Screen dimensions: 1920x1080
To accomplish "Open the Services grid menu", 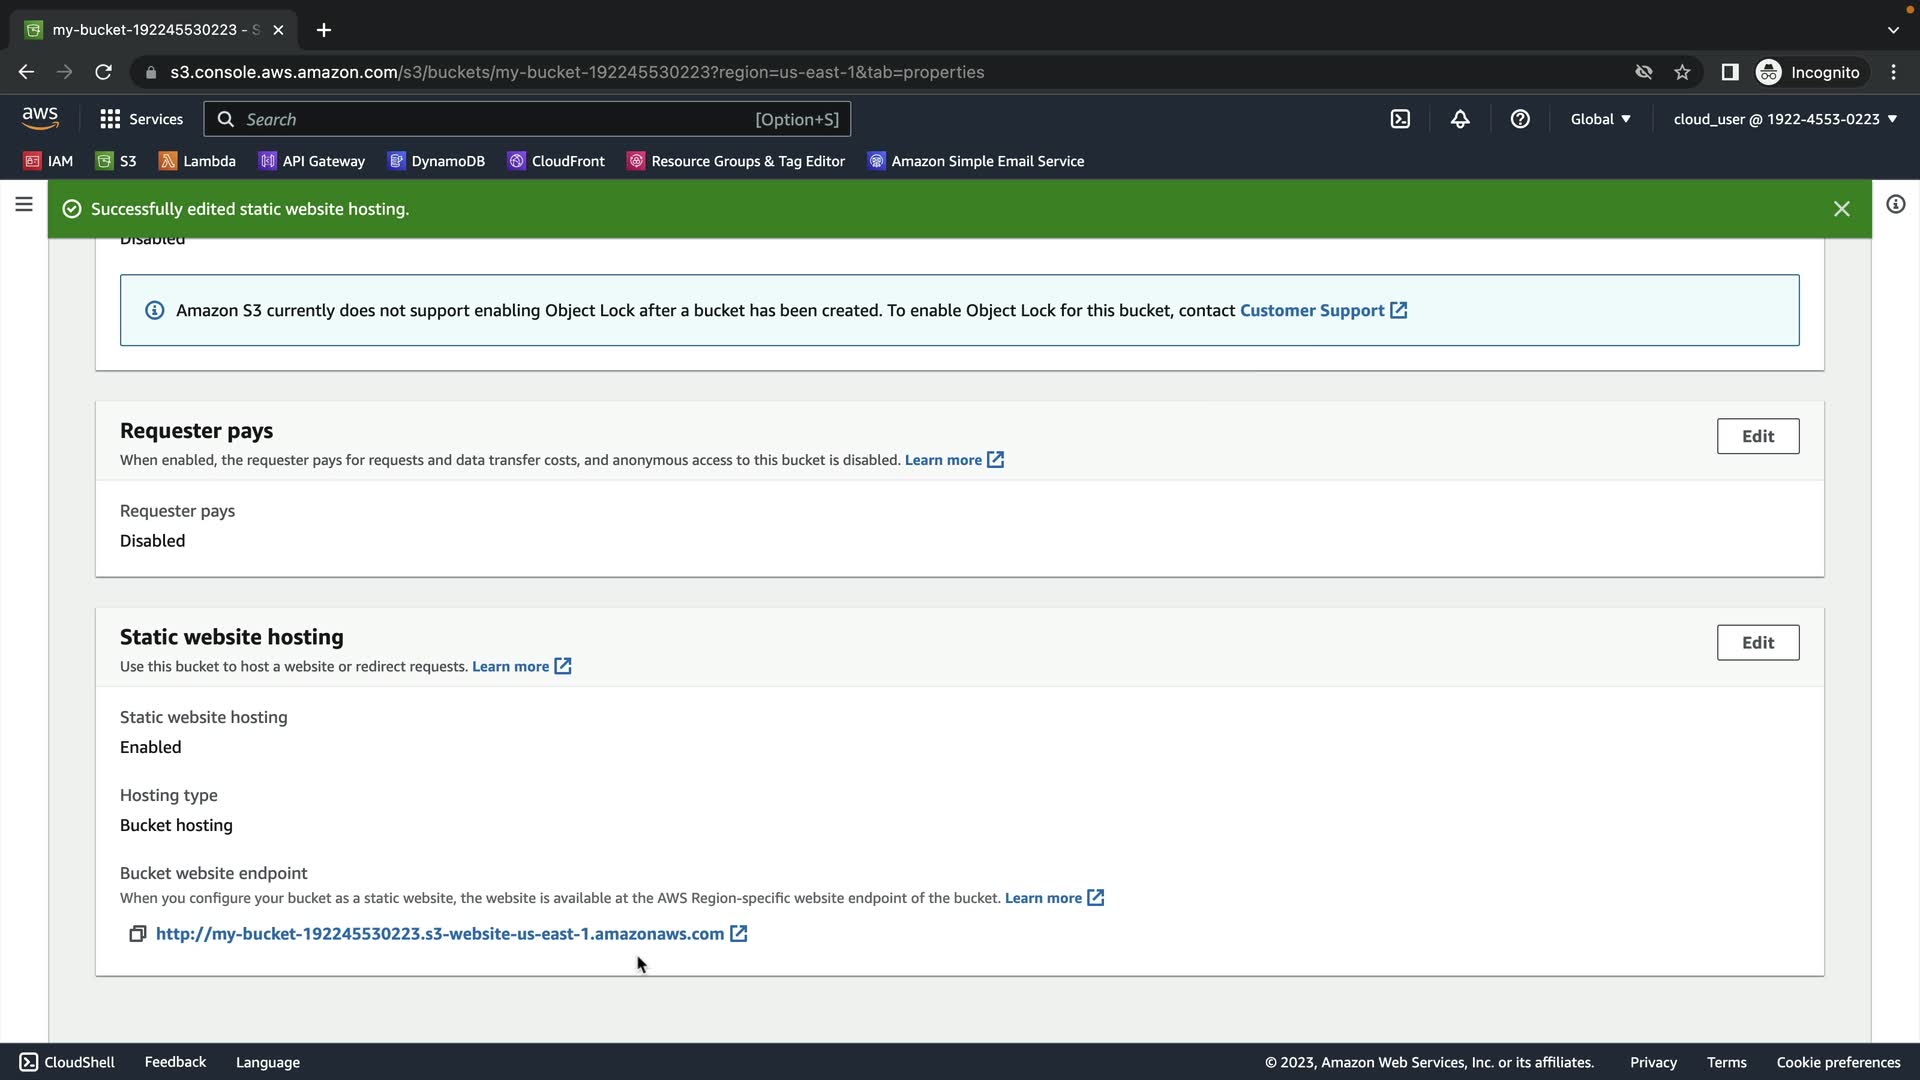I will click(x=141, y=119).
